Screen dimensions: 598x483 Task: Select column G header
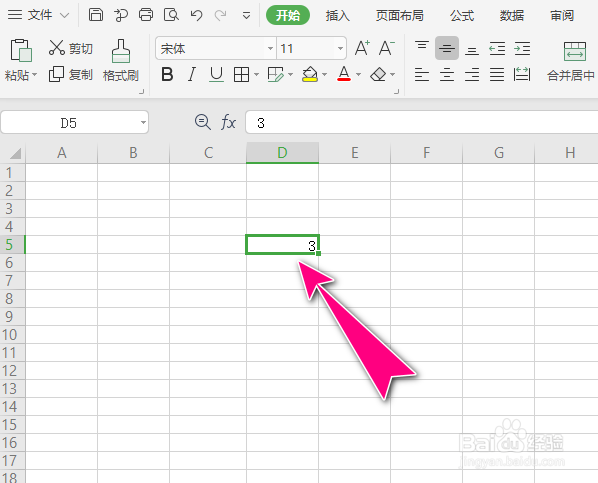pyautogui.click(x=498, y=153)
